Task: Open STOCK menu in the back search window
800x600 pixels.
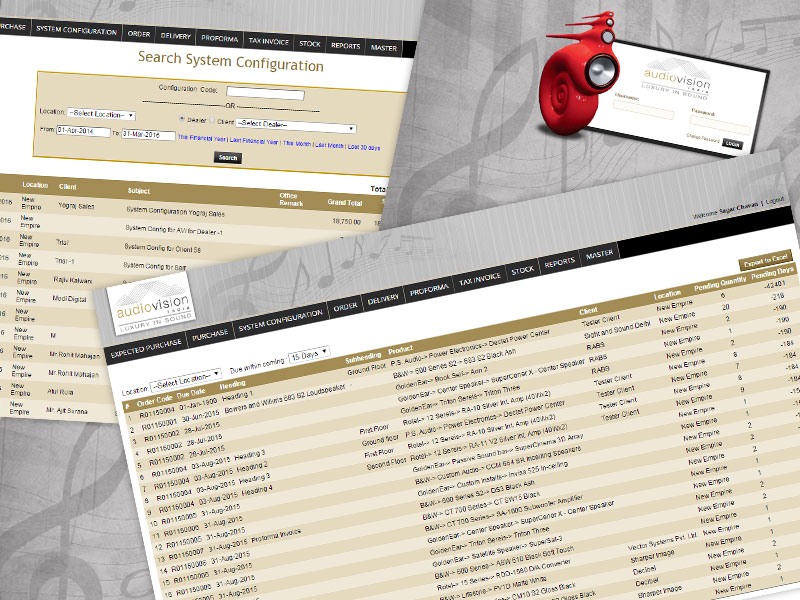Action: click(310, 44)
